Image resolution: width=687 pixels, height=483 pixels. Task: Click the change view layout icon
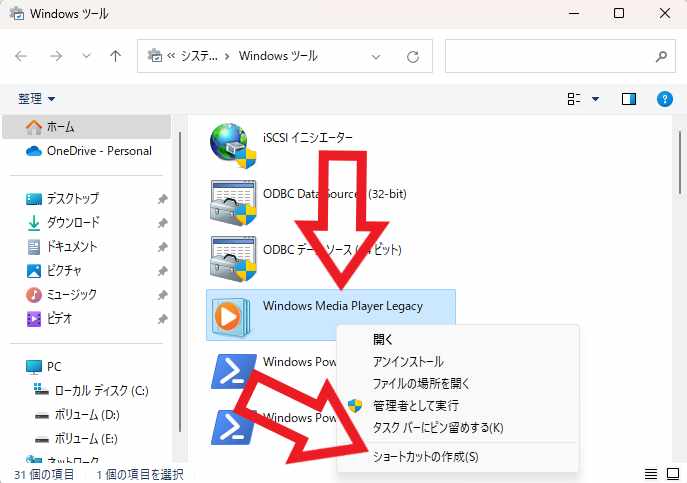point(574,99)
